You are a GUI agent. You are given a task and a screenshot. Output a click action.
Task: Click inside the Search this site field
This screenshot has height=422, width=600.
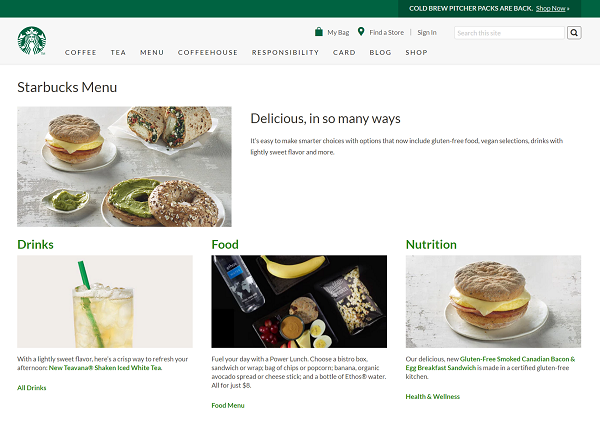click(x=509, y=33)
